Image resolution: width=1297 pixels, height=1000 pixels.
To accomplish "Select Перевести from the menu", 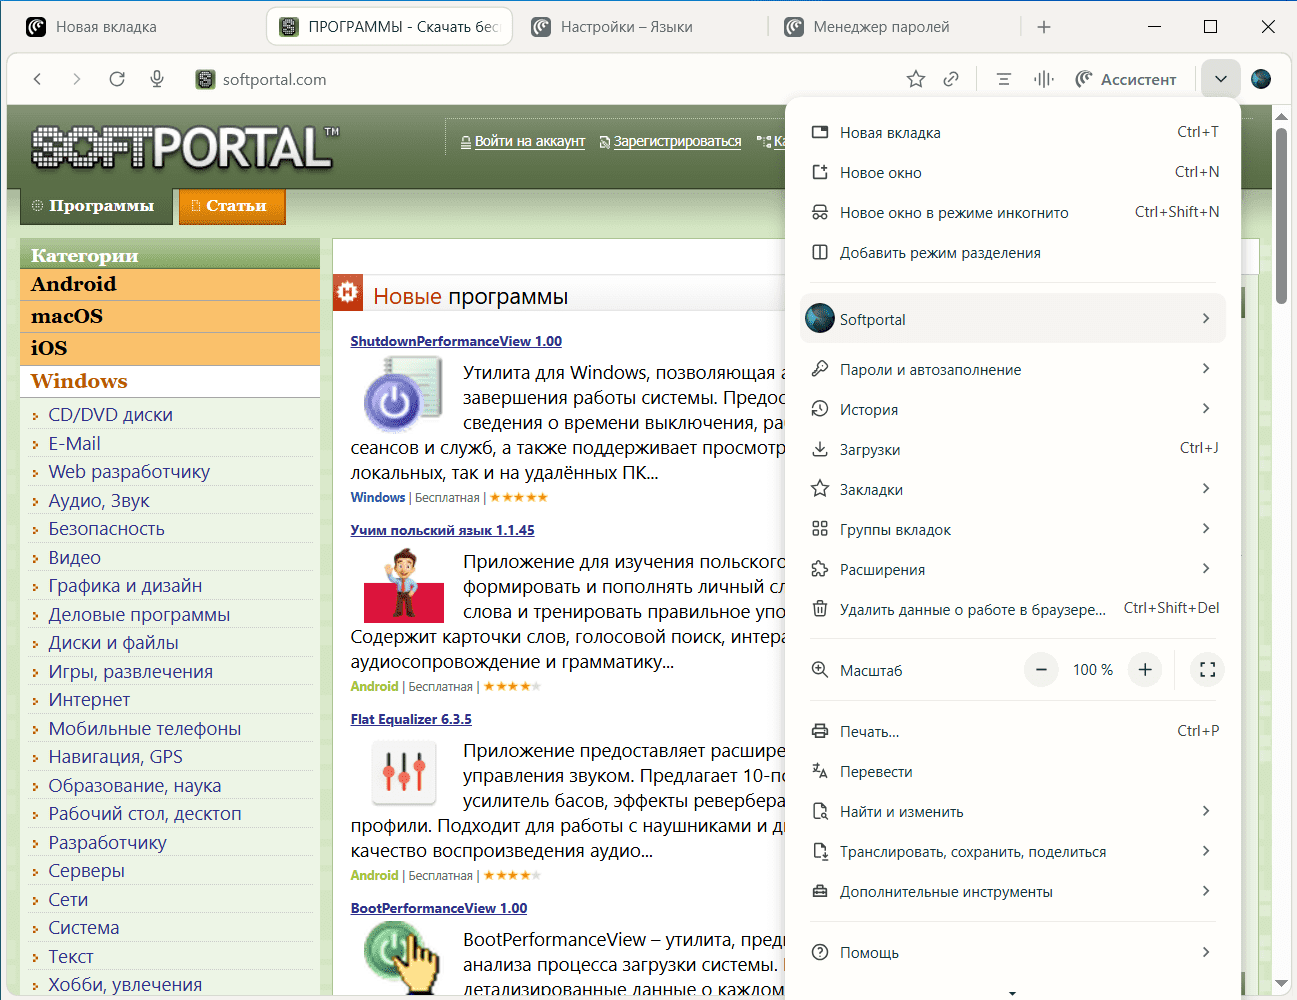I will tap(1014, 771).
